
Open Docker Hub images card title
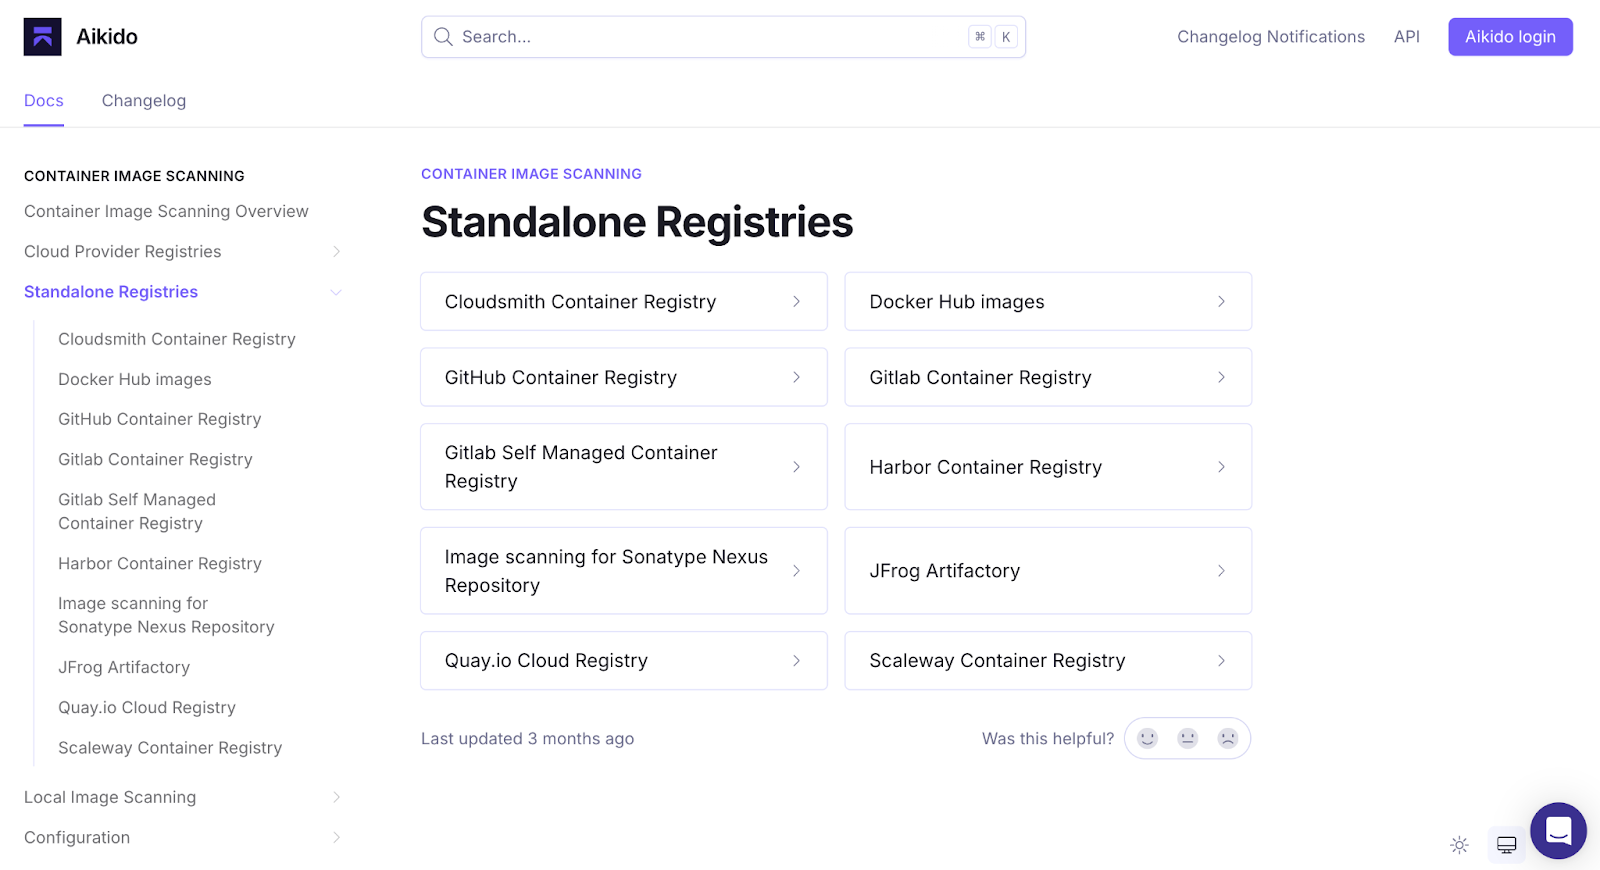(x=957, y=301)
